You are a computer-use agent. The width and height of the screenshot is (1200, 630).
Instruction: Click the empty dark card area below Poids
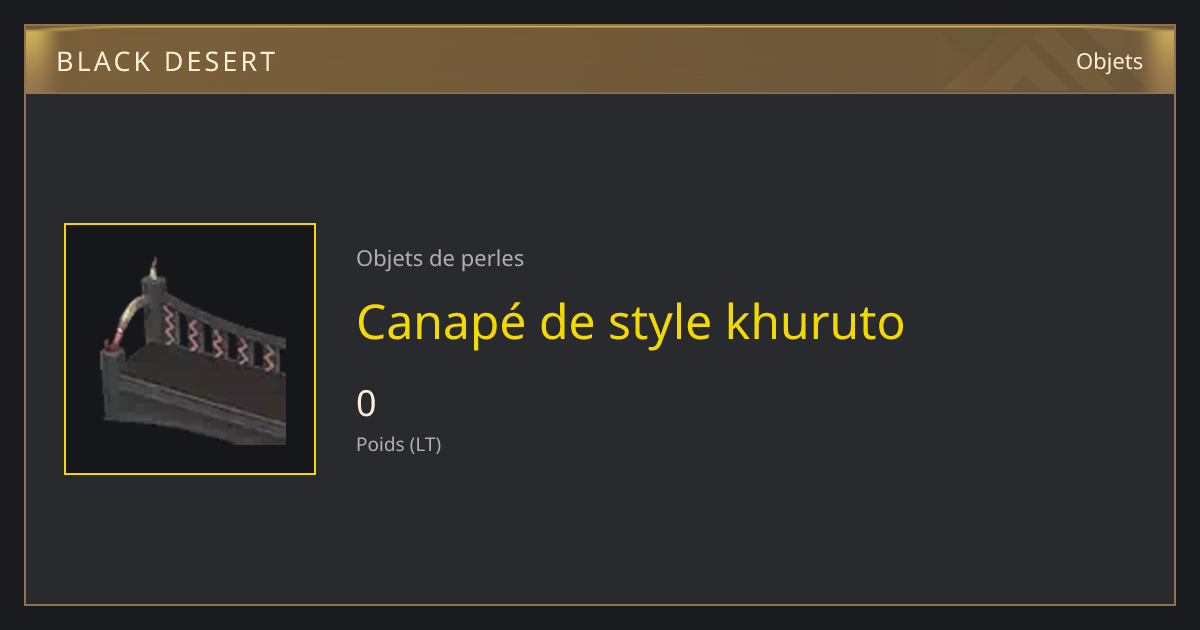[600, 530]
